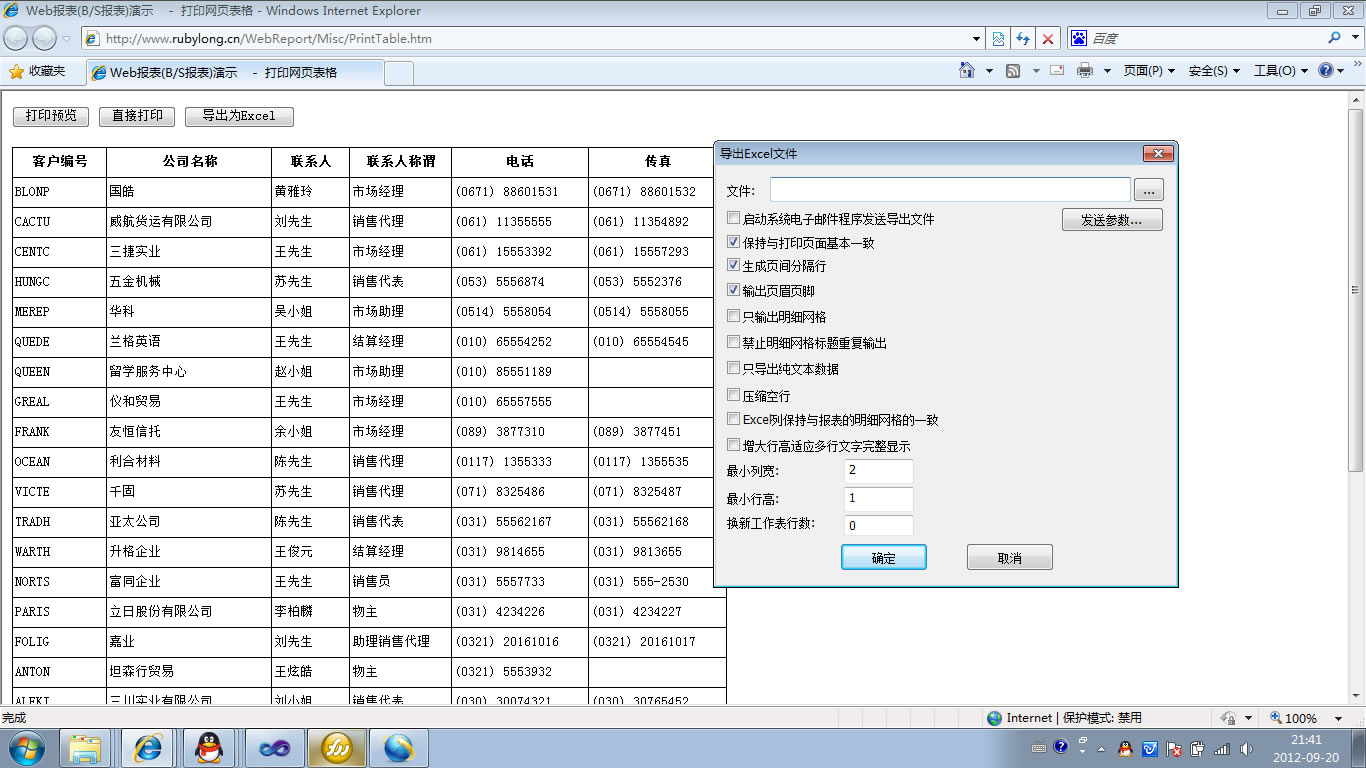
Task: Click the compatibility view icon
Action: click(x=998, y=39)
